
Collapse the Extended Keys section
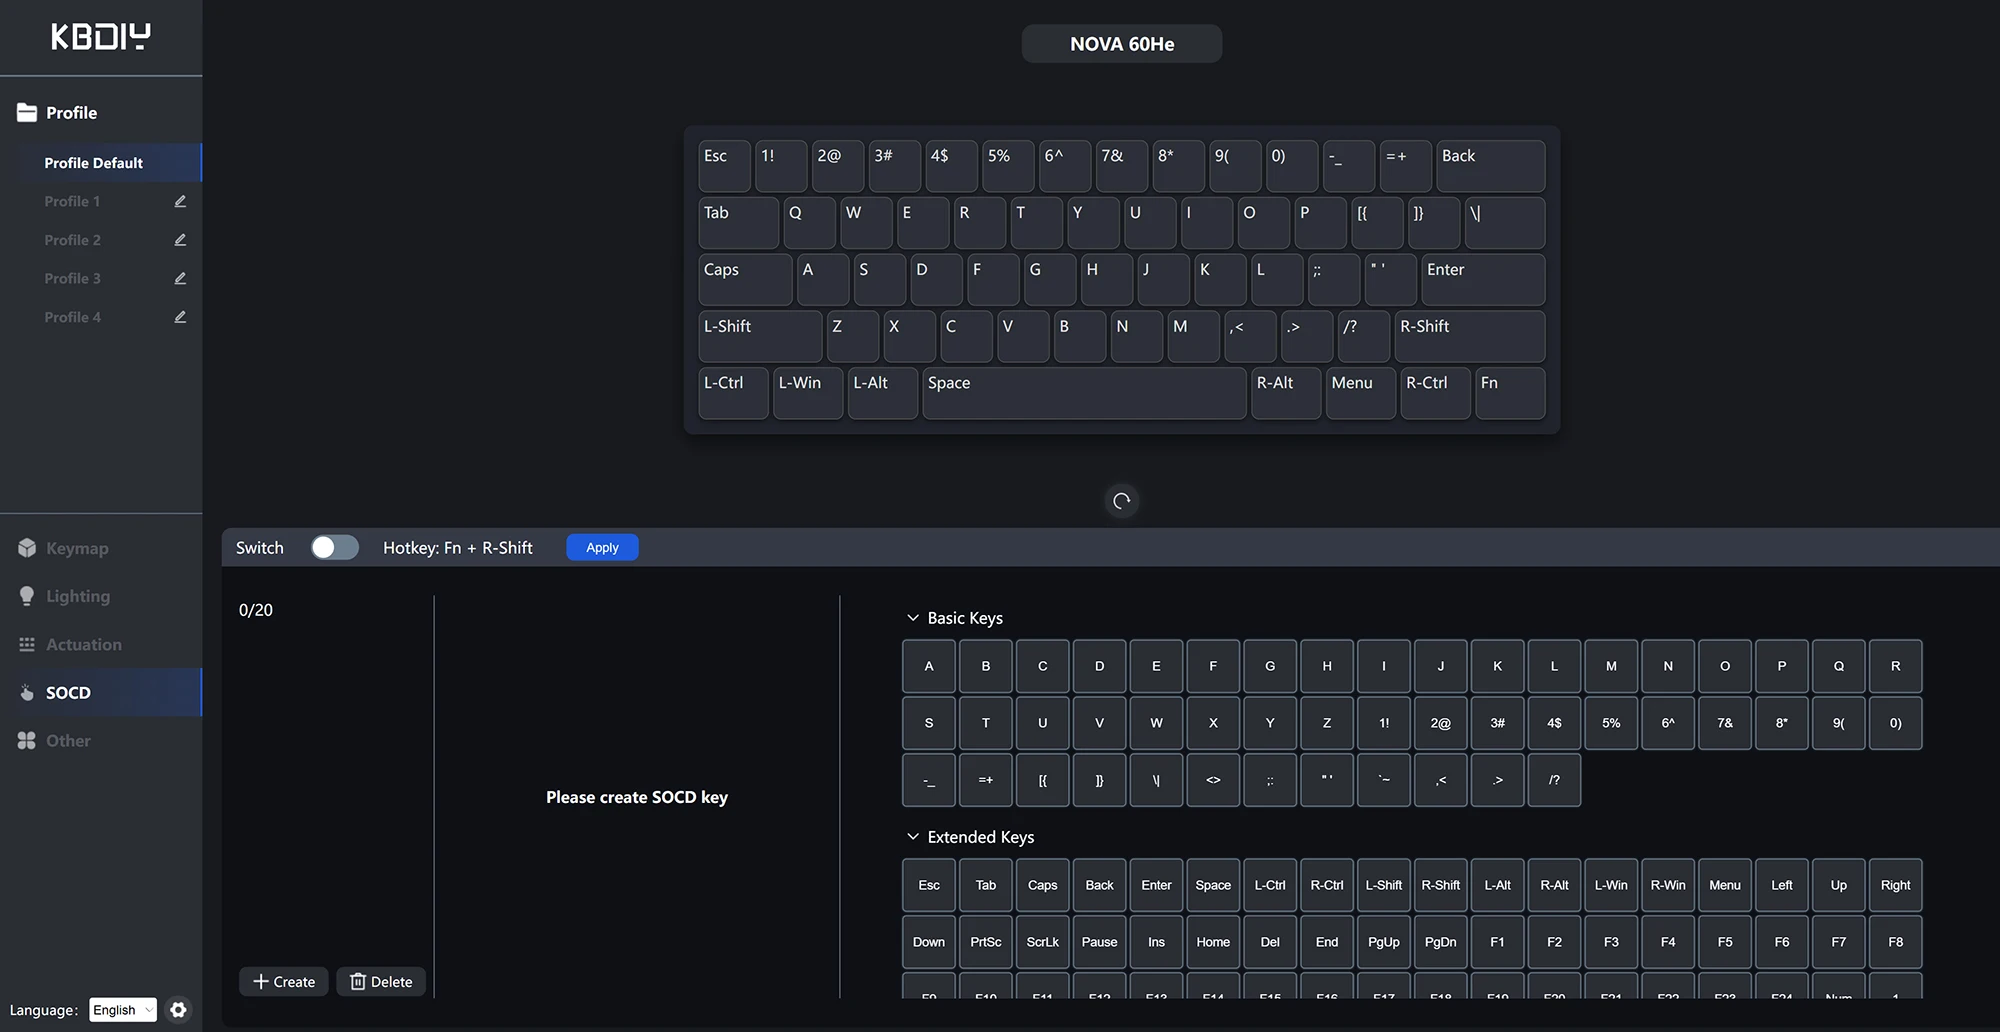pos(912,836)
